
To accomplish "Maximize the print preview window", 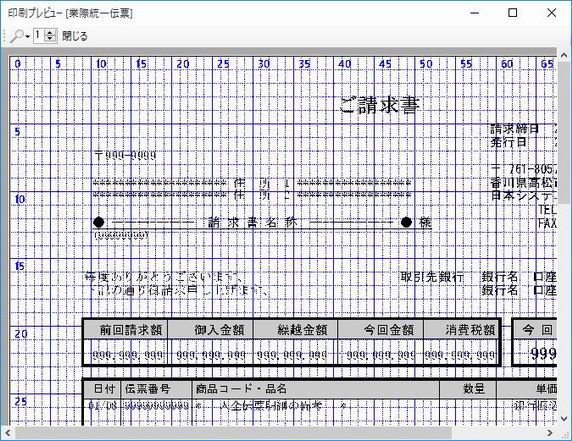I will pyautogui.click(x=513, y=13).
